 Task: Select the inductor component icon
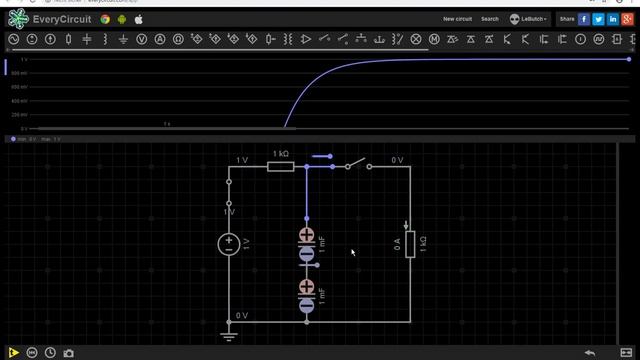point(105,39)
